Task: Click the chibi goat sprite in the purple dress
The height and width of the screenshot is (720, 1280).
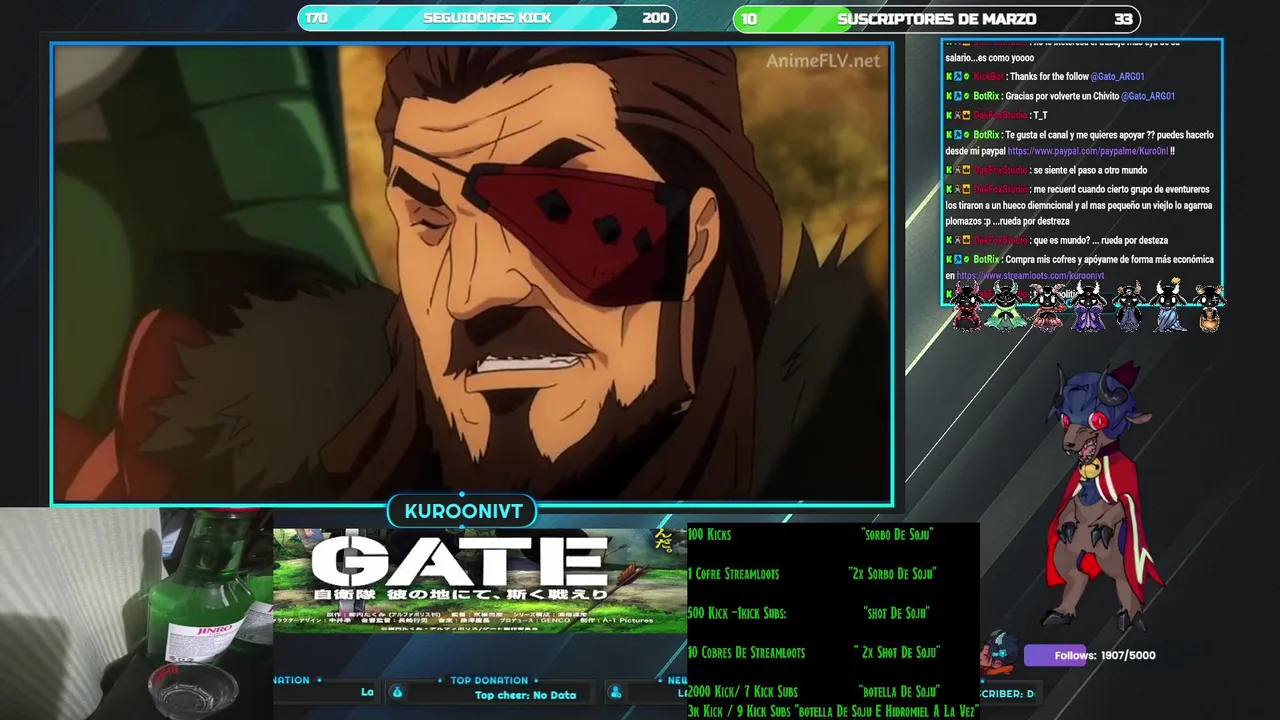Action: point(1088,306)
